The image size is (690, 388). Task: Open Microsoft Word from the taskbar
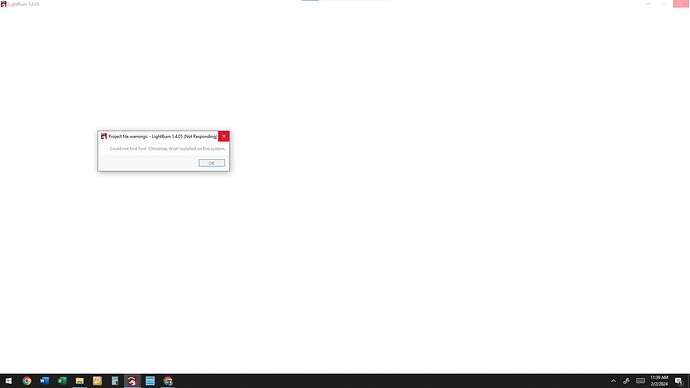[x=44, y=381]
